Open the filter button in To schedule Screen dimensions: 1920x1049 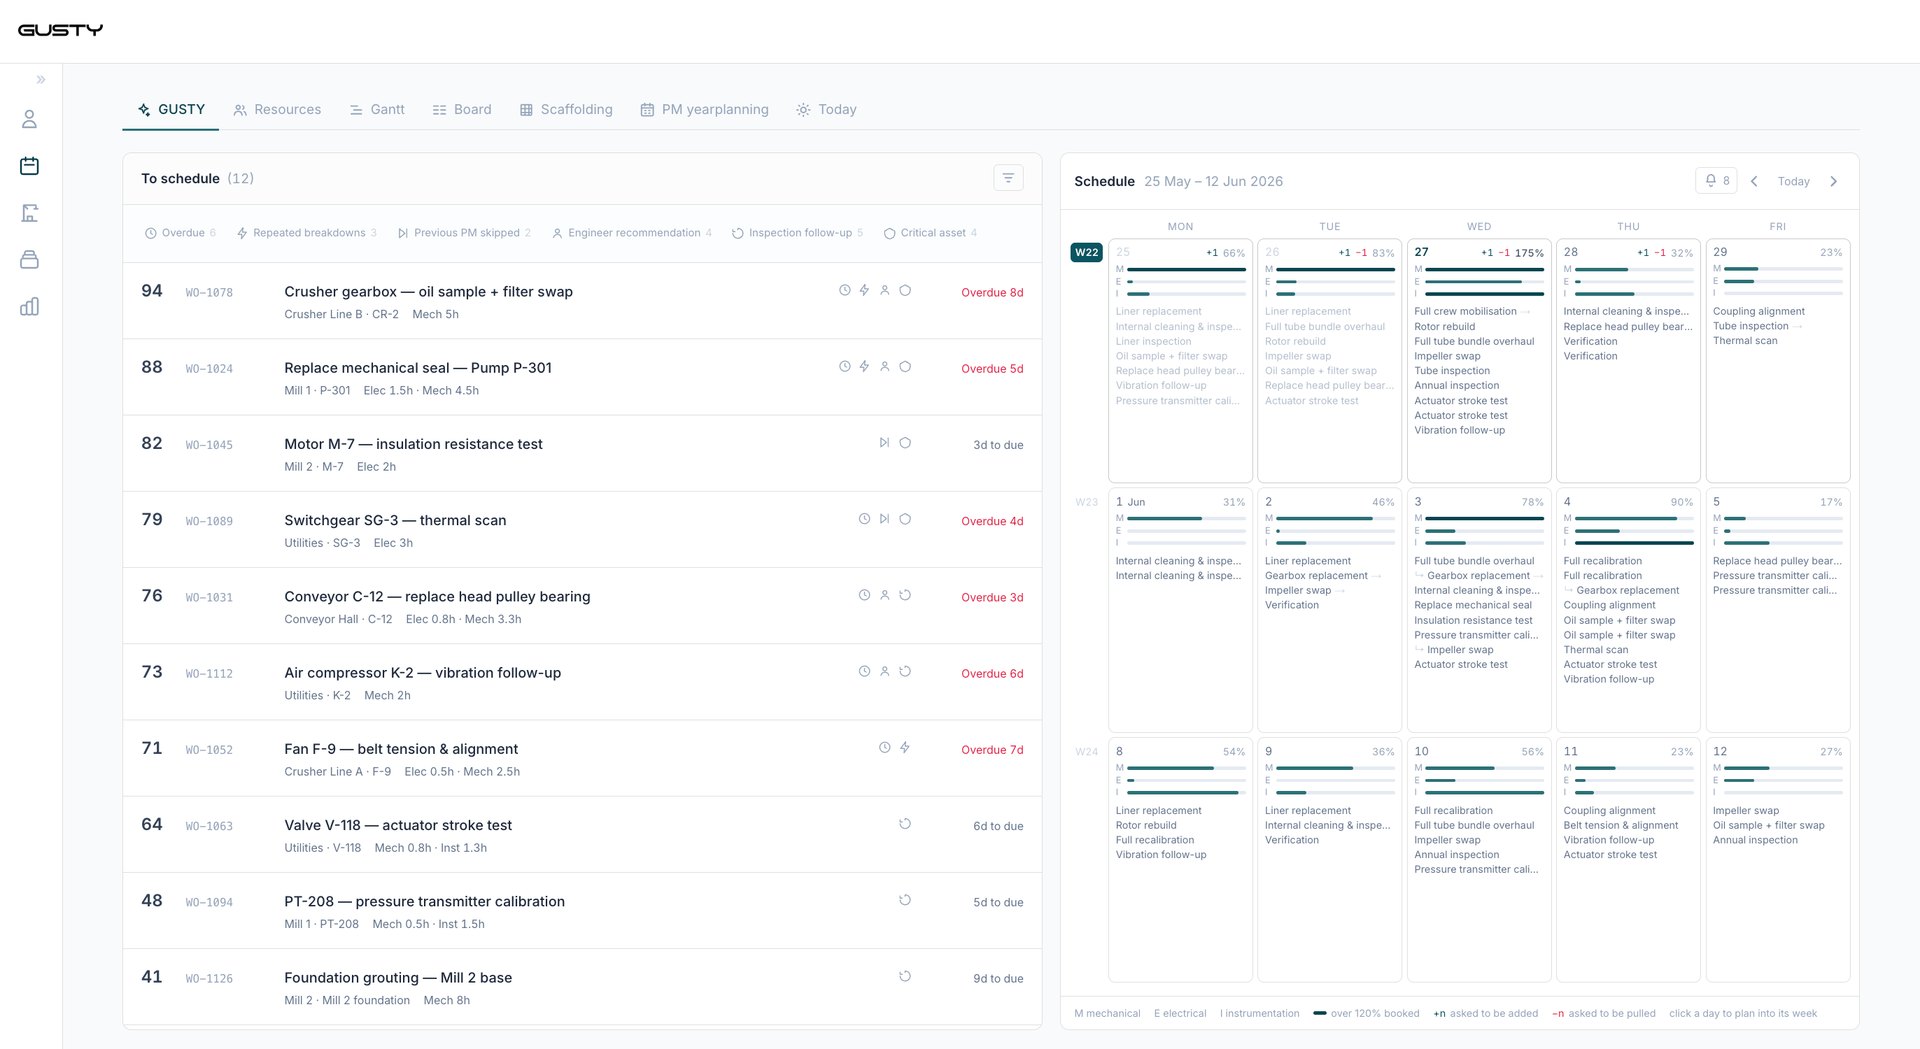(1008, 178)
